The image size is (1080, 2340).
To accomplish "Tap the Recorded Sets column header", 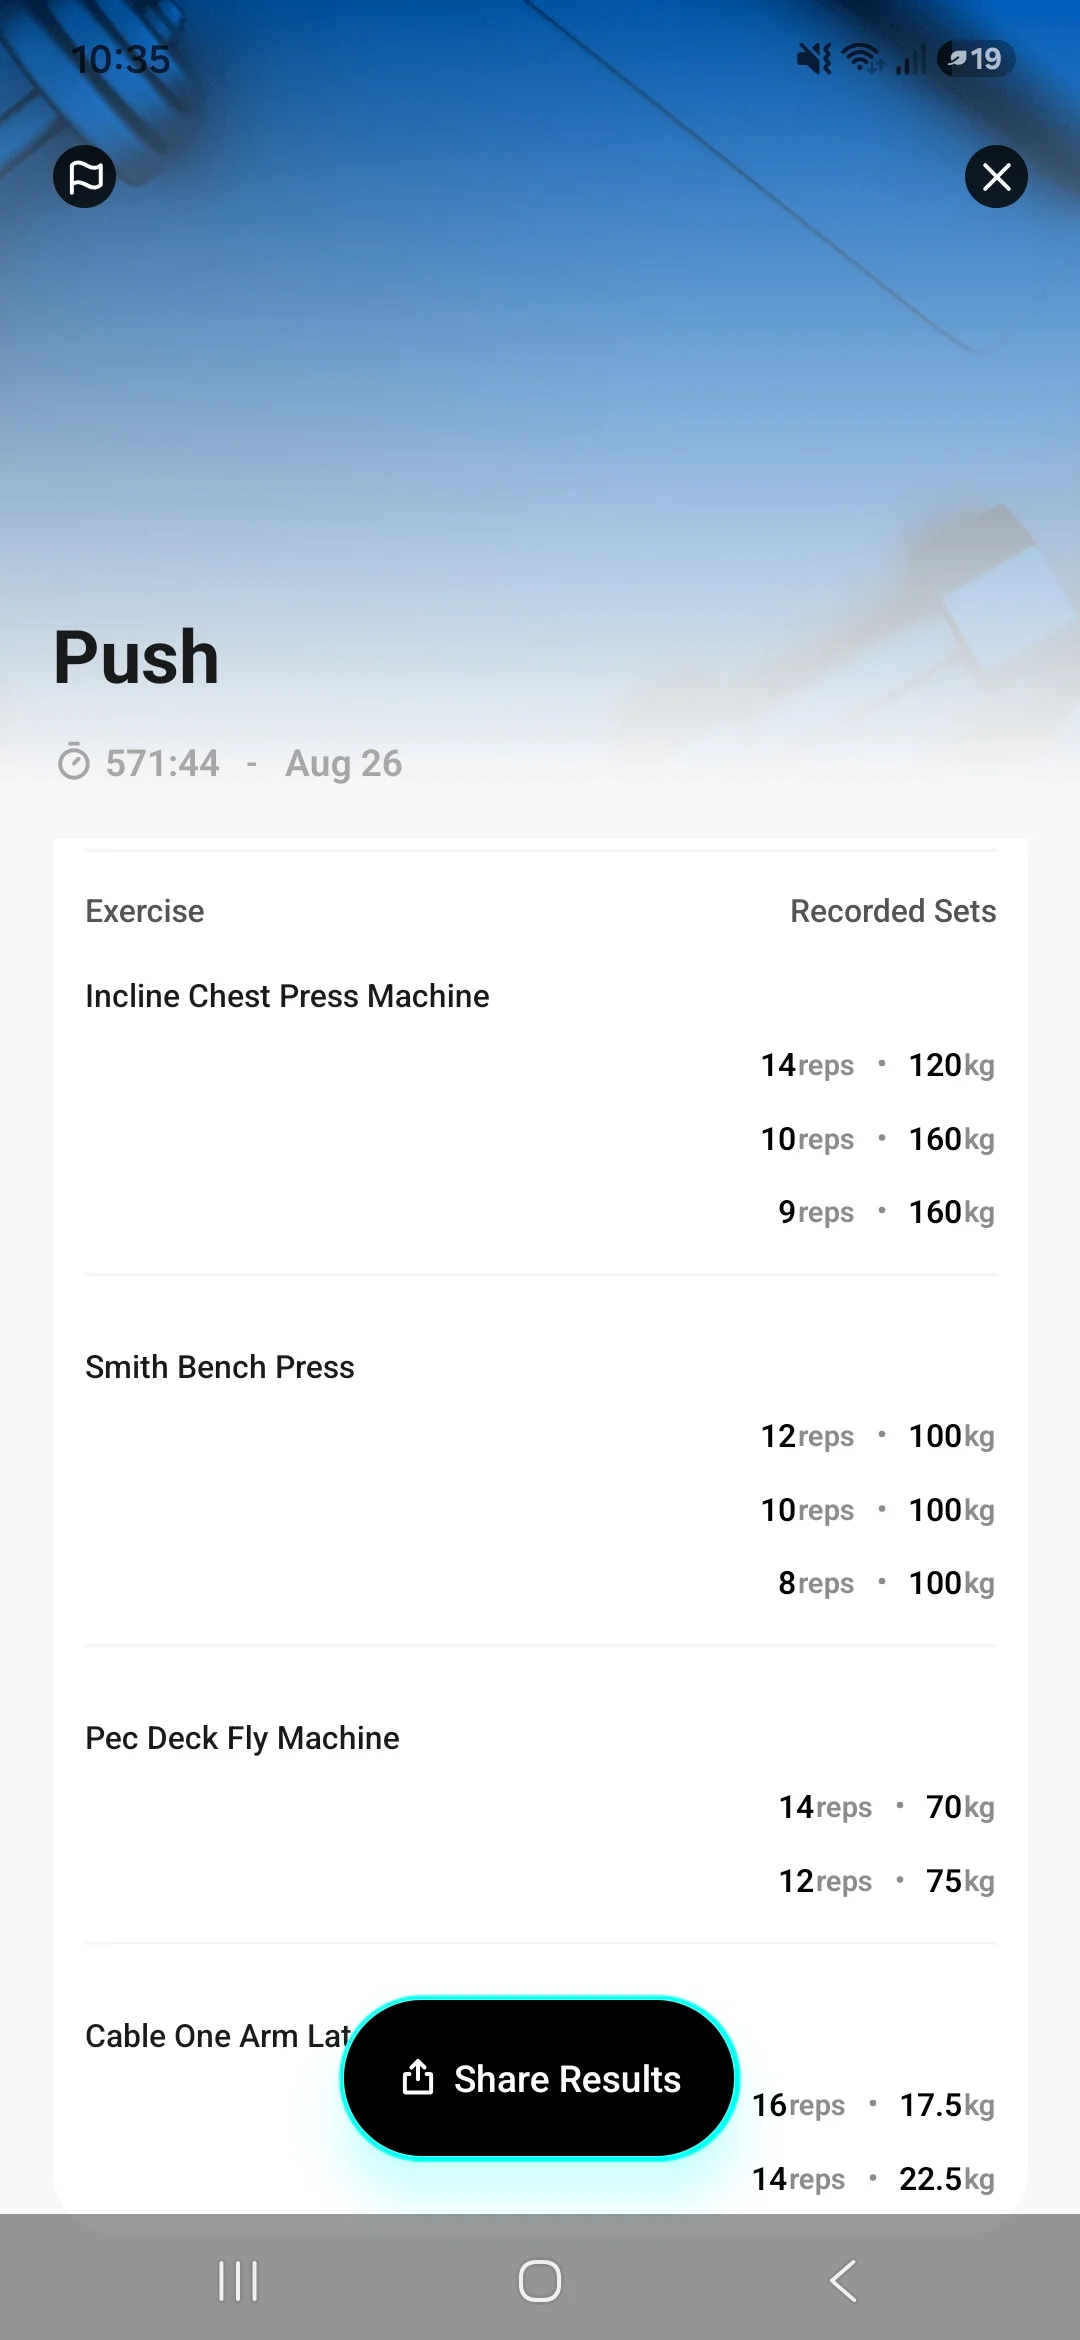I will tap(893, 911).
